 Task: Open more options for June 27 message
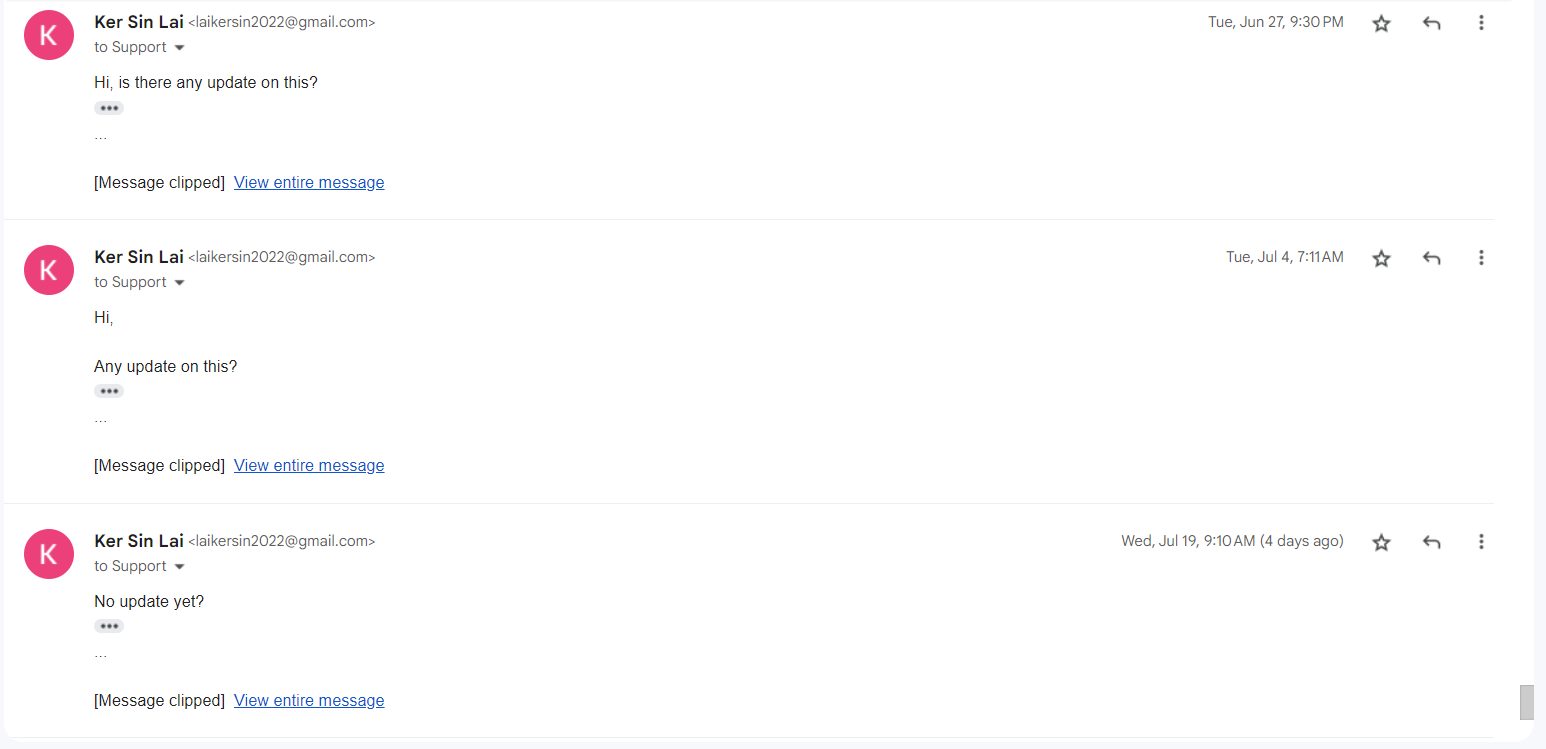[x=1481, y=23]
